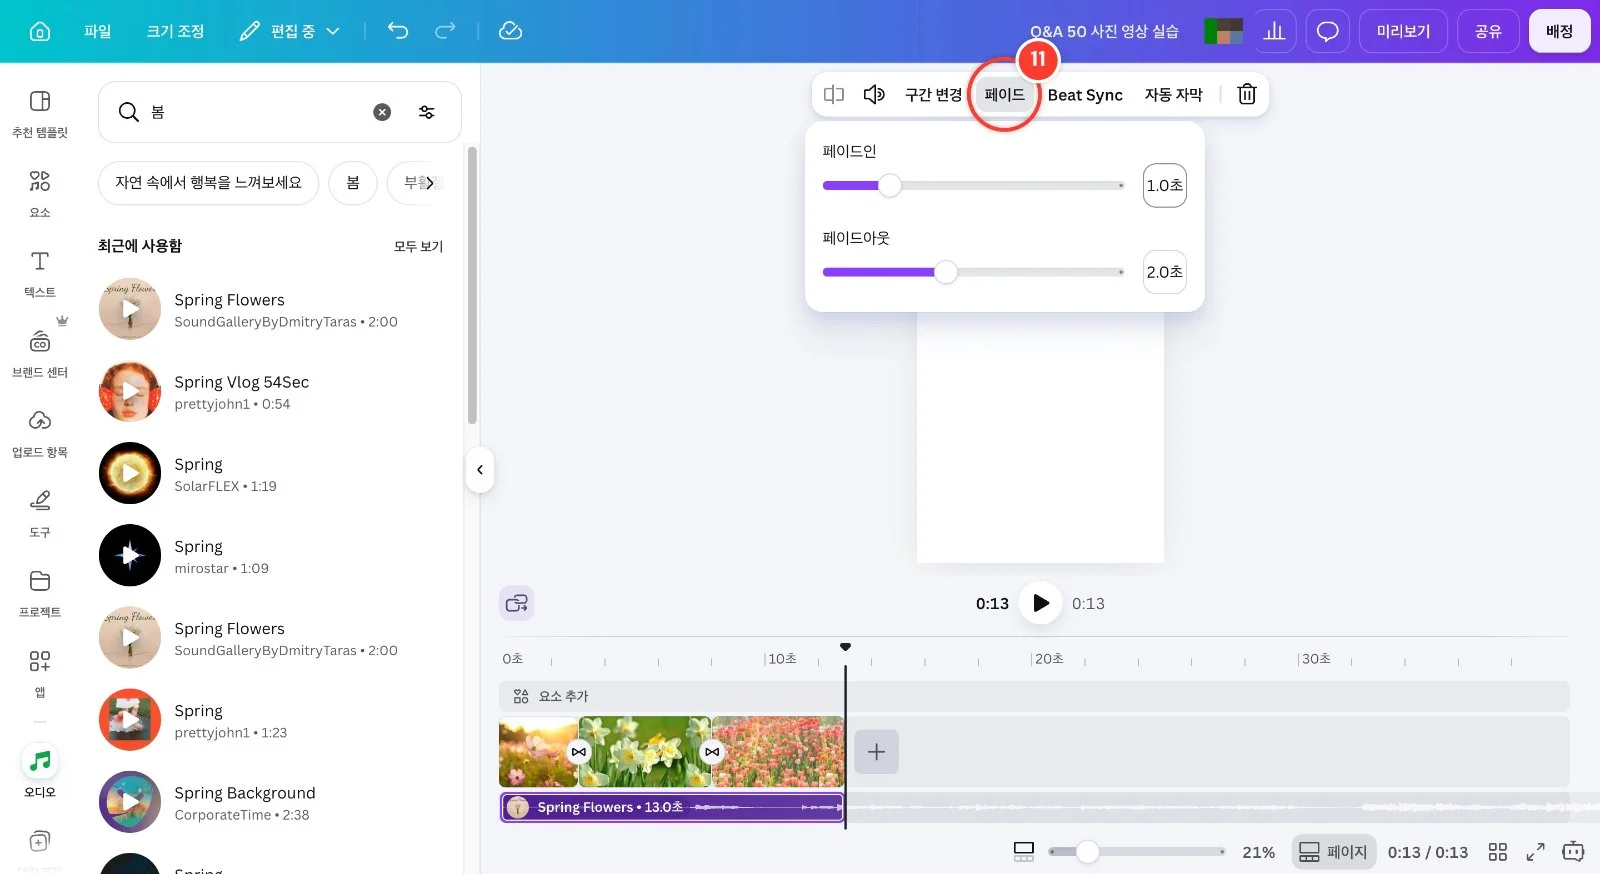Play the video from timeline
Screen dimensions: 1600x874
1040,603
